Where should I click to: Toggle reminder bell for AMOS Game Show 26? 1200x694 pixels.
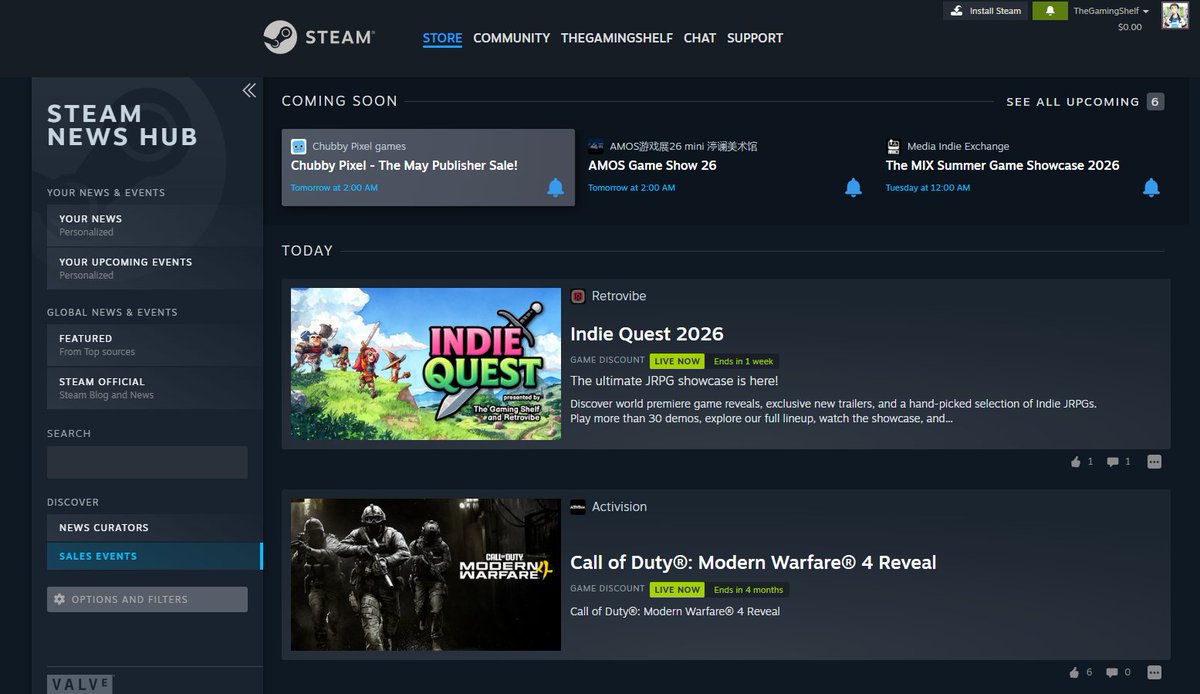click(853, 187)
